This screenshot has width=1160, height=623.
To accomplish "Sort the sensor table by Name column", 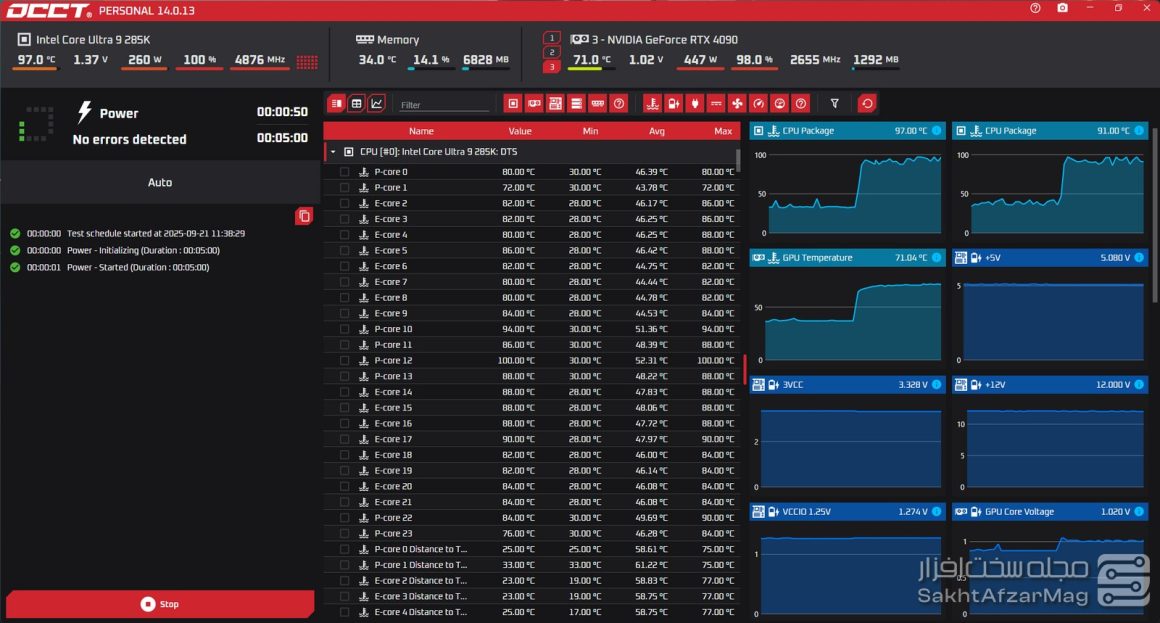I will [x=421, y=131].
